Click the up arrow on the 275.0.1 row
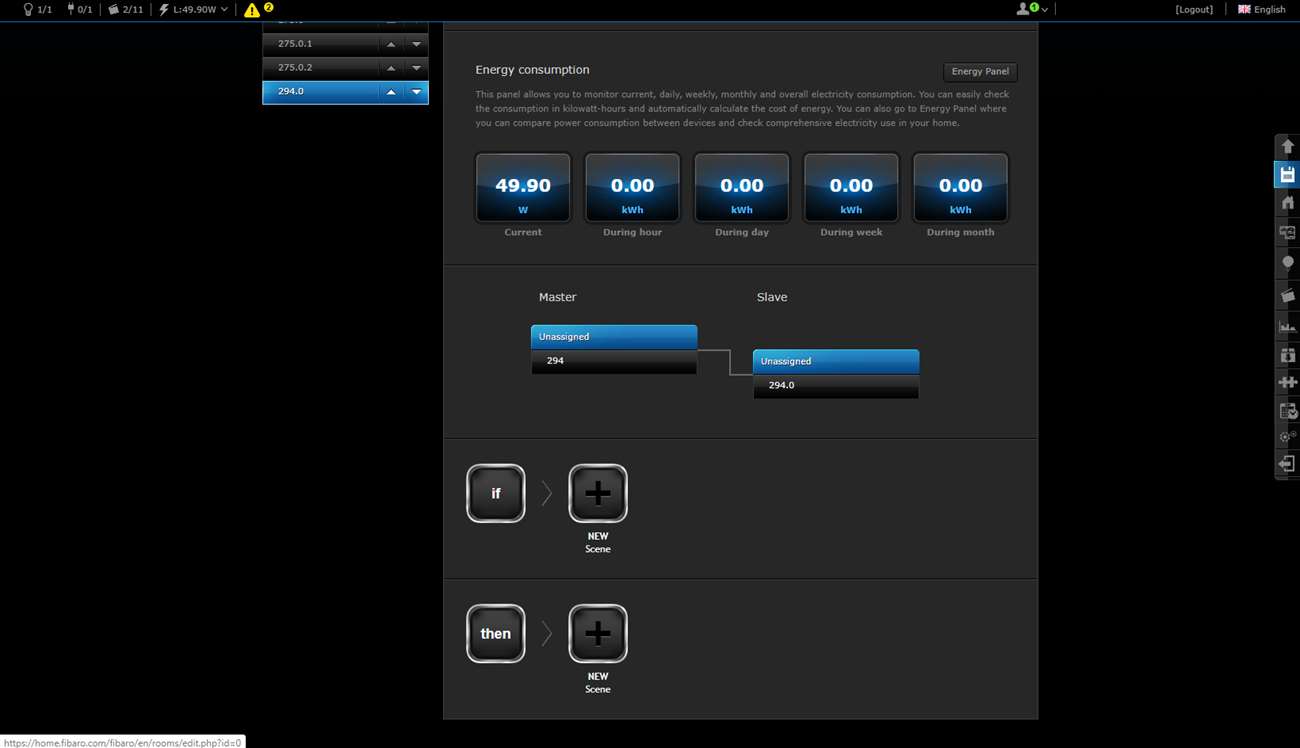The height and width of the screenshot is (748, 1300). 391,44
